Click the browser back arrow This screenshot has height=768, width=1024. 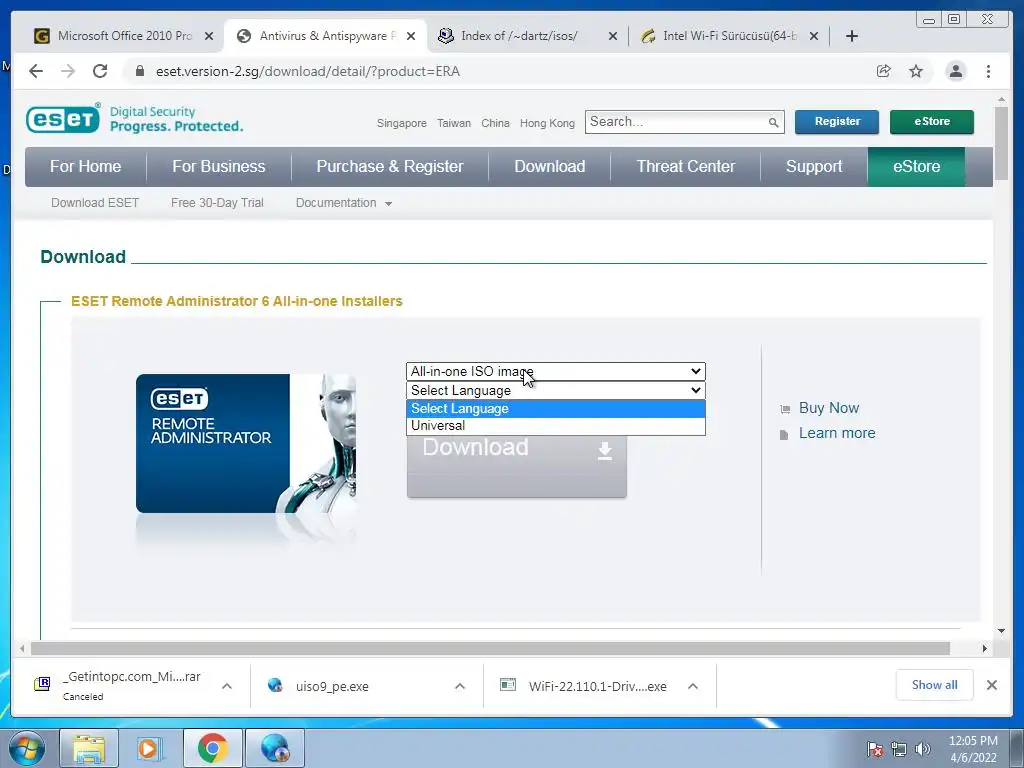[36, 71]
